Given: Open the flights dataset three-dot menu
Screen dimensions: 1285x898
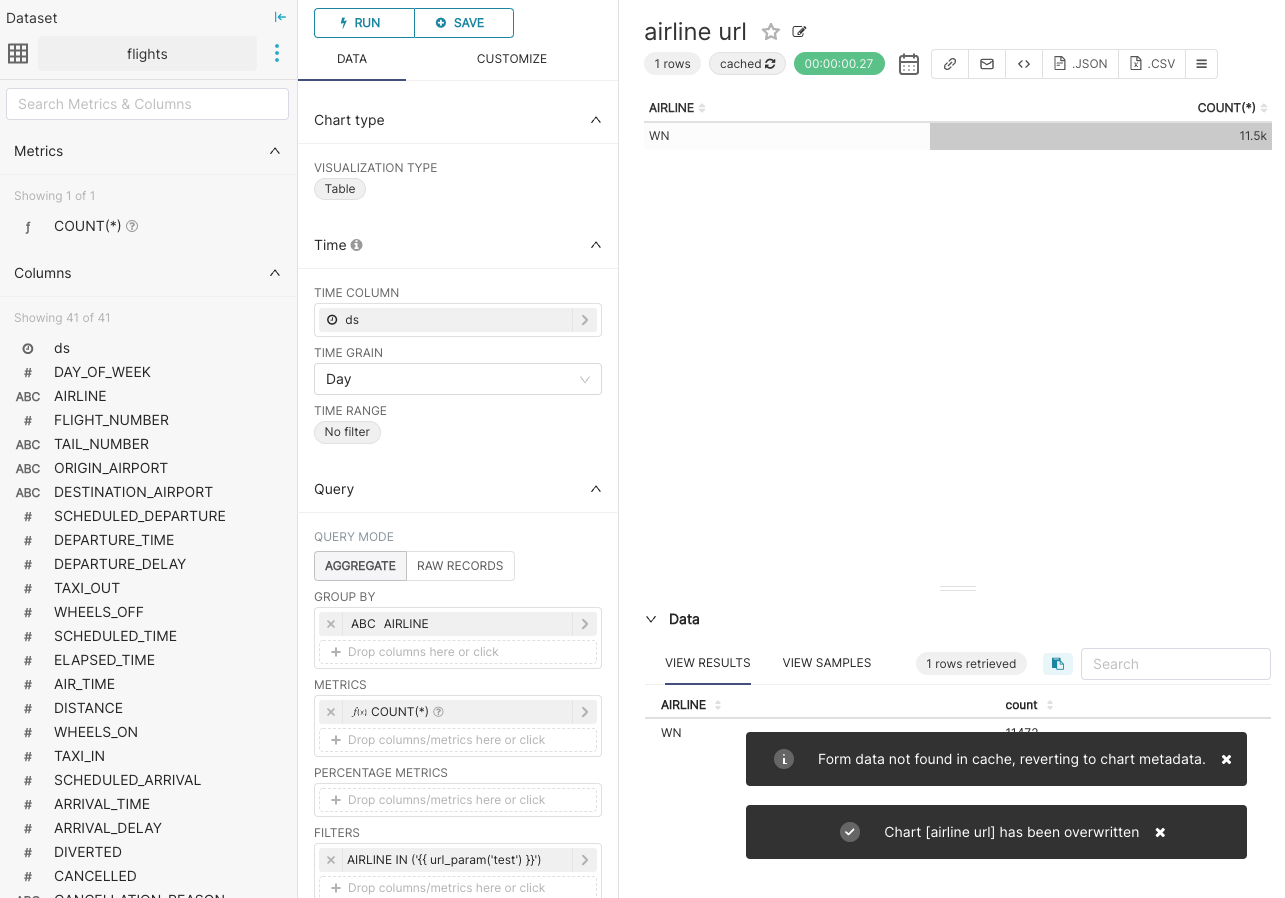Looking at the screenshot, I should (x=277, y=54).
